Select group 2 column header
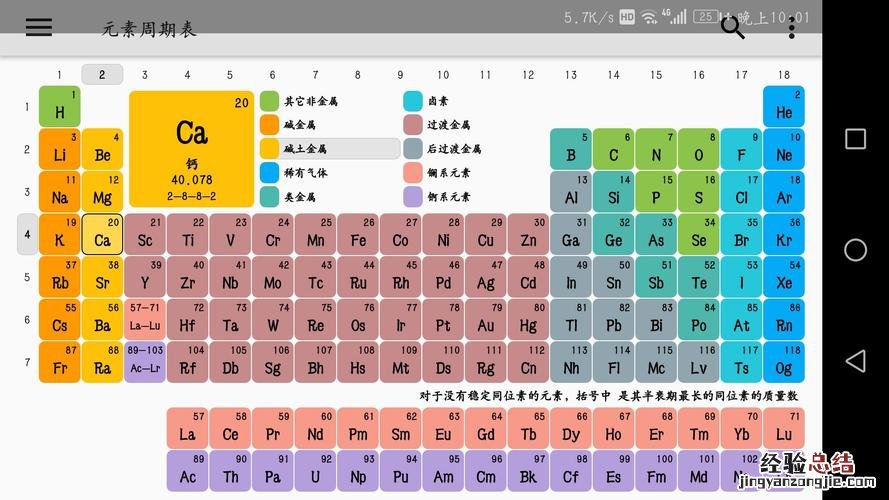The height and width of the screenshot is (500, 889). 102,74
